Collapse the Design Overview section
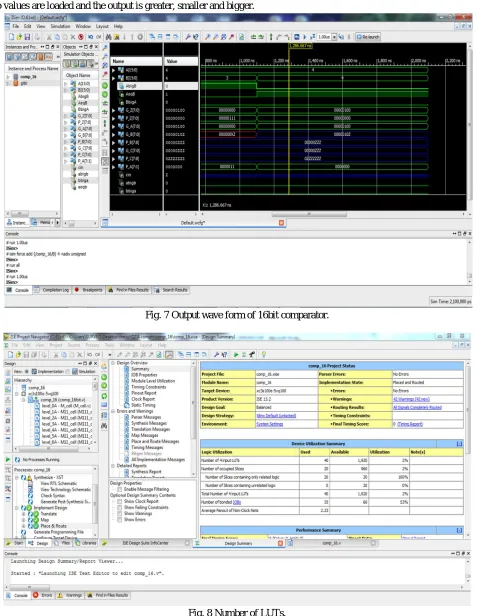The width and height of the screenshot is (477, 616). 113,363
